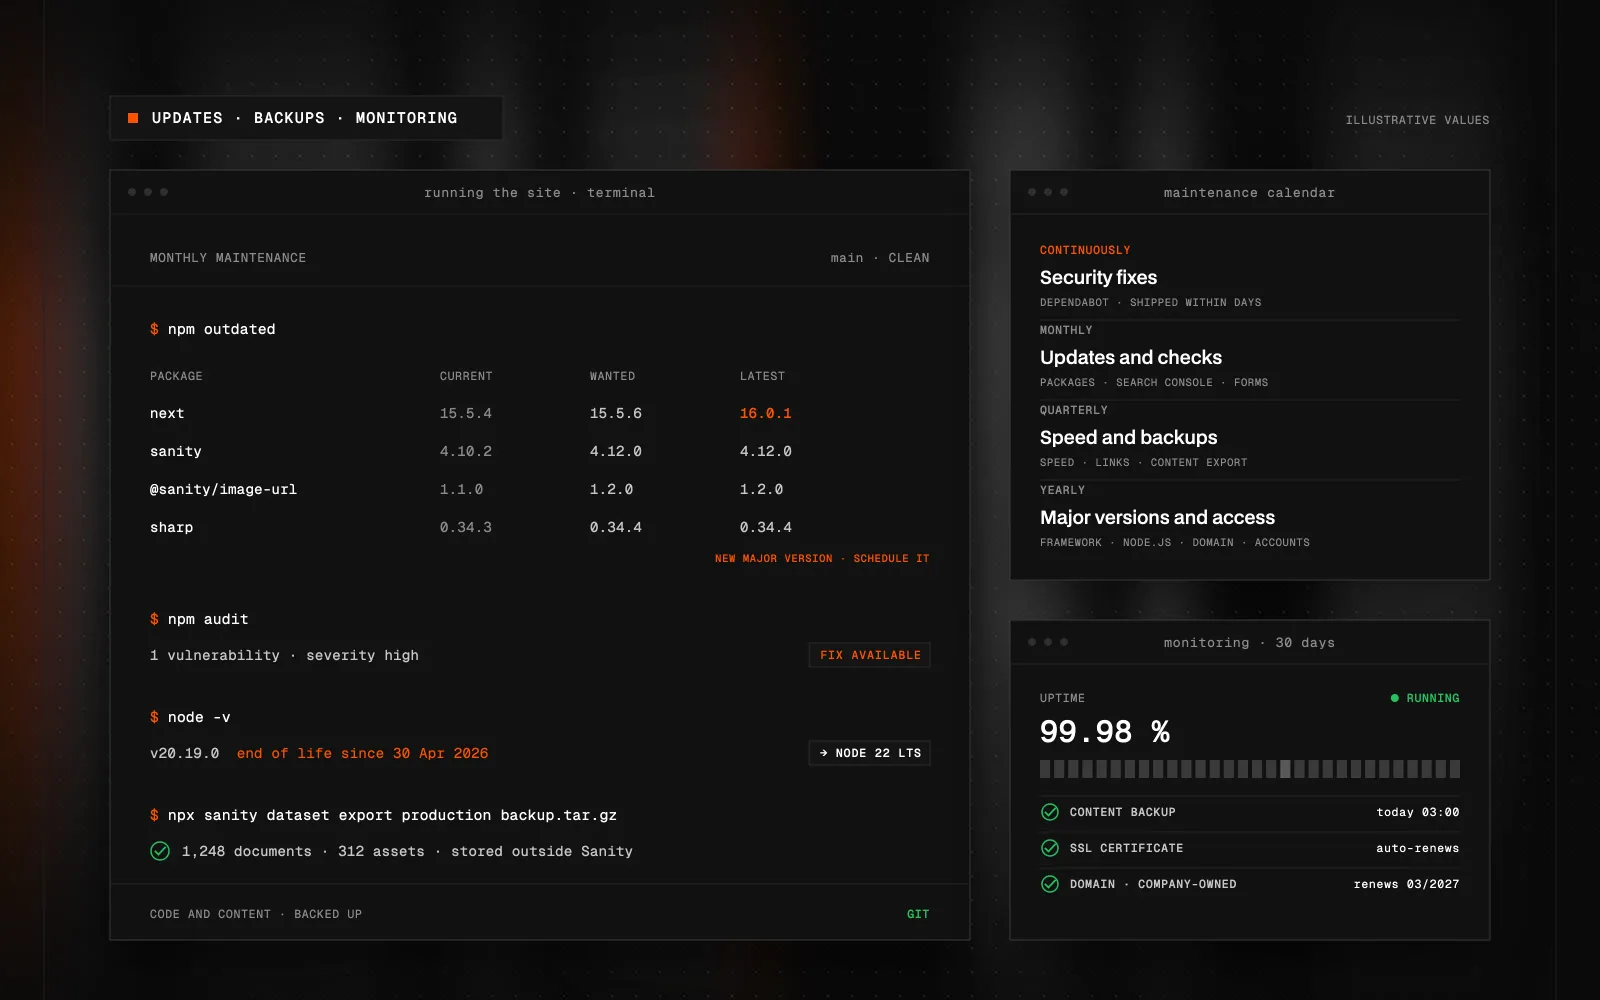This screenshot has width=1600, height=1000.
Task: Click the node -v command line
Action: [190, 717]
